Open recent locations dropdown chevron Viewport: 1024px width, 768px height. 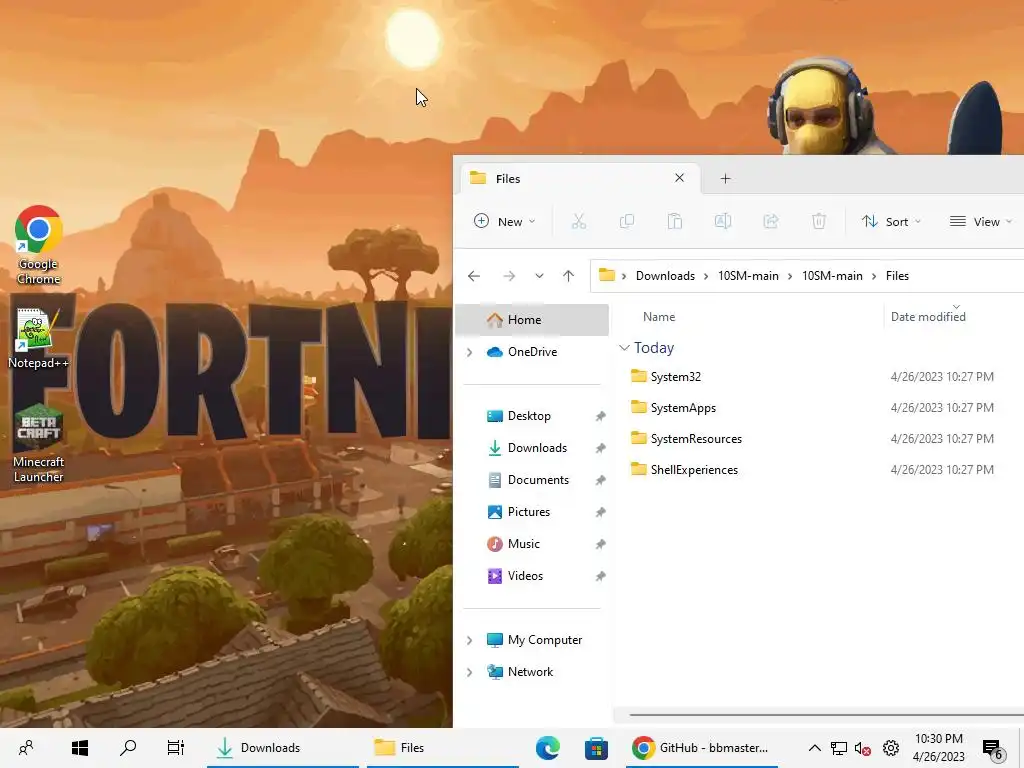point(539,276)
